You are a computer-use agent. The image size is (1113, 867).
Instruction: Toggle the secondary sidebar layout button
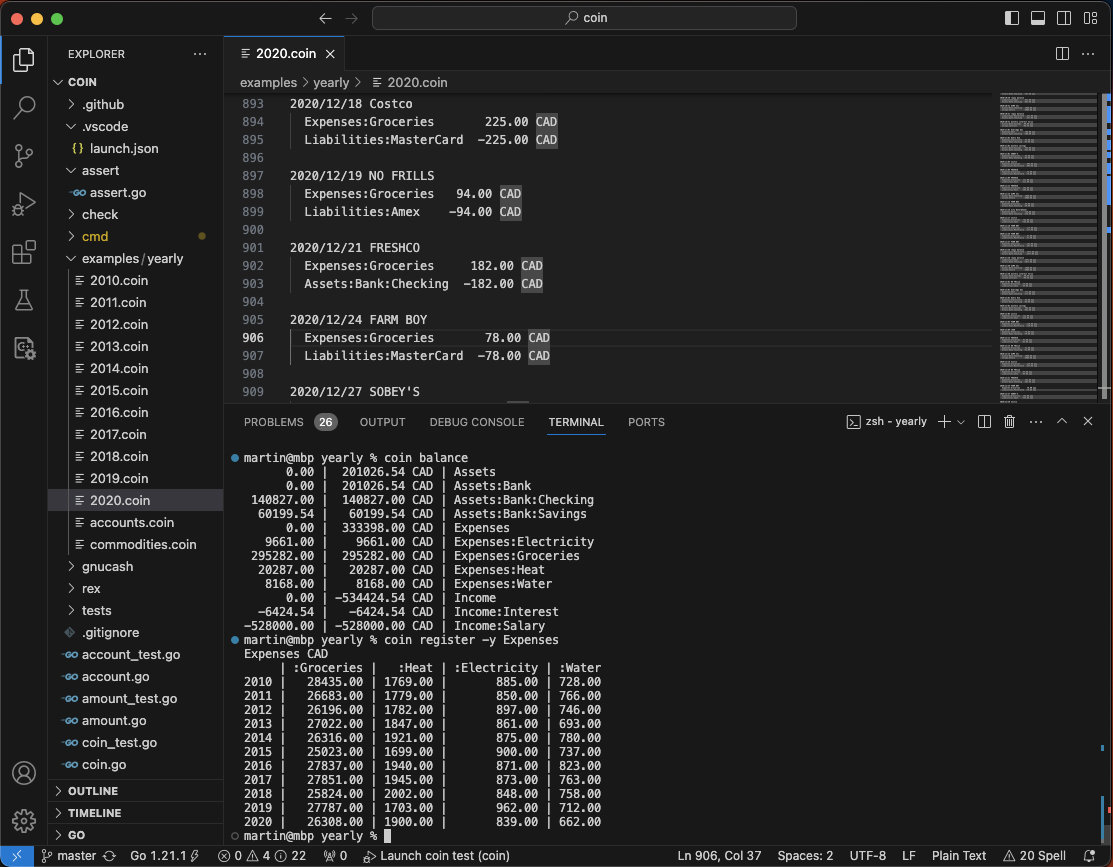(x=1064, y=18)
